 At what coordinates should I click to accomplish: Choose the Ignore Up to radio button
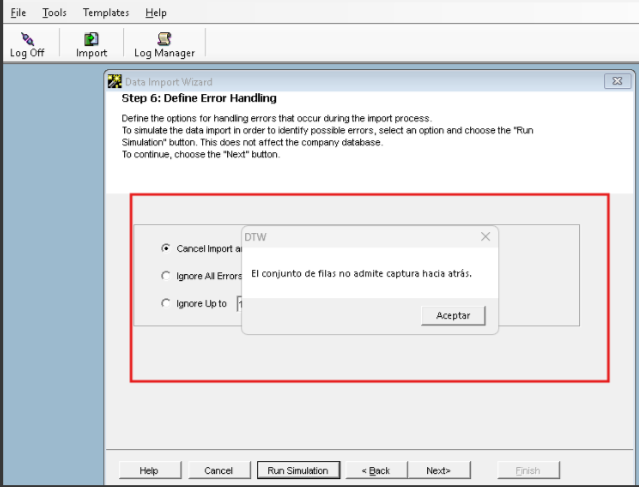coord(166,304)
